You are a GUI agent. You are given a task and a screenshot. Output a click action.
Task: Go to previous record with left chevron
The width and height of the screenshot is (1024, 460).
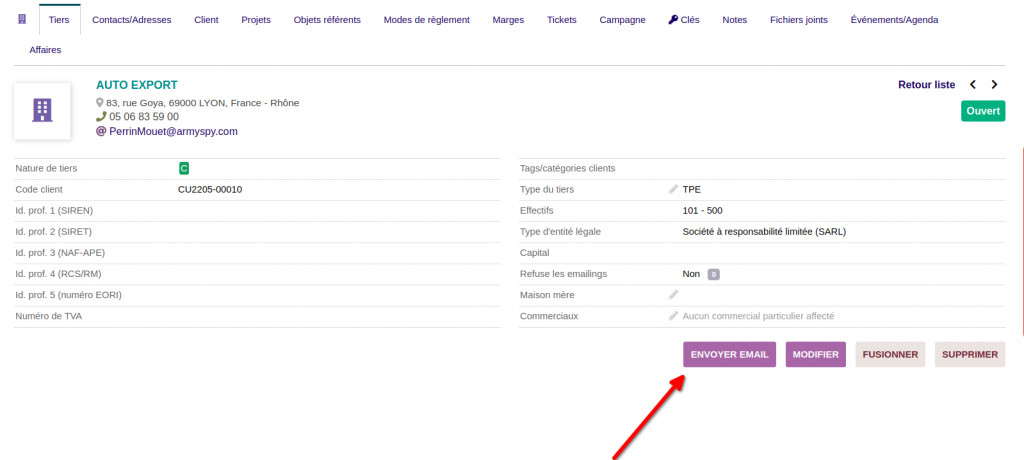(x=973, y=85)
